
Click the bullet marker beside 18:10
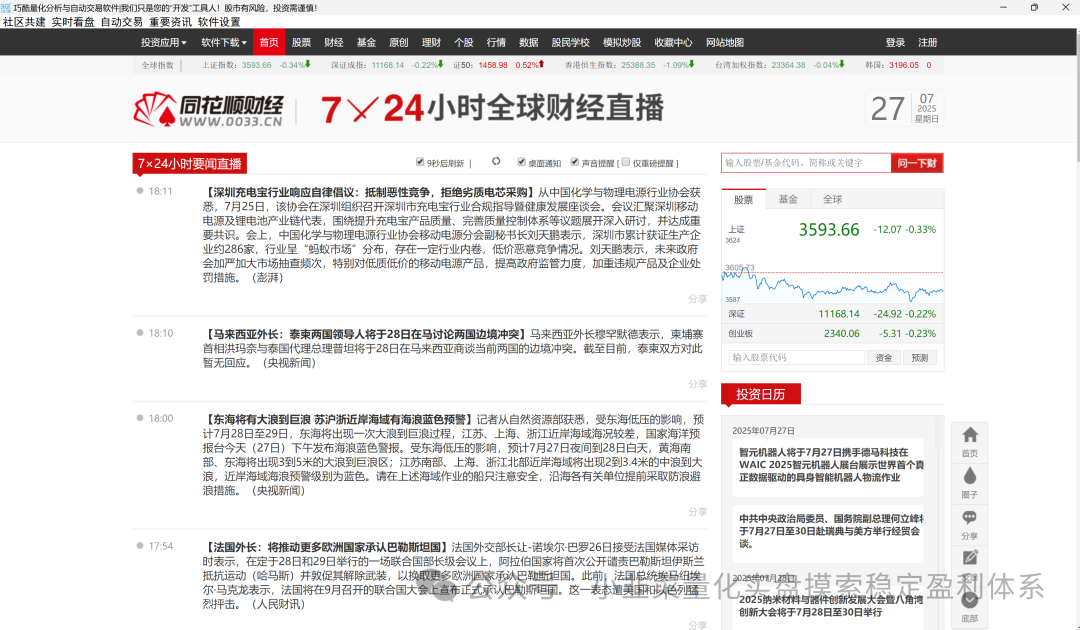[x=140, y=333]
